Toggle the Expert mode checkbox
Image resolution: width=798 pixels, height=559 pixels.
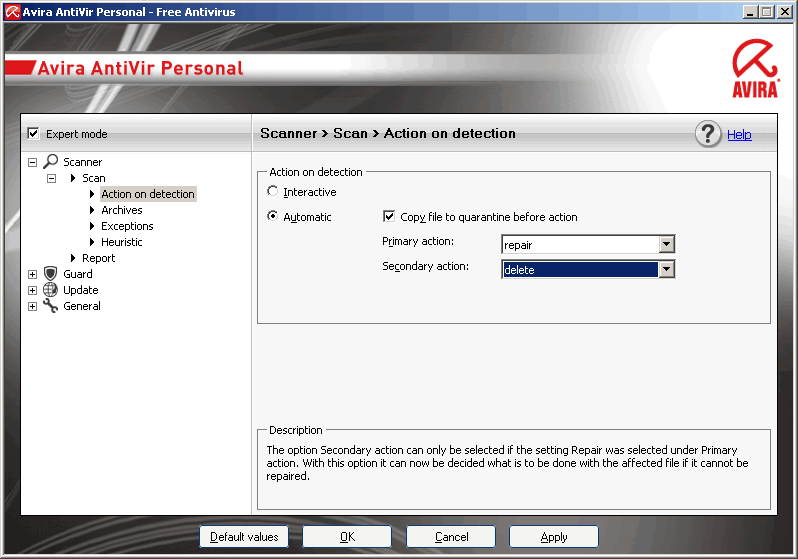(x=33, y=134)
